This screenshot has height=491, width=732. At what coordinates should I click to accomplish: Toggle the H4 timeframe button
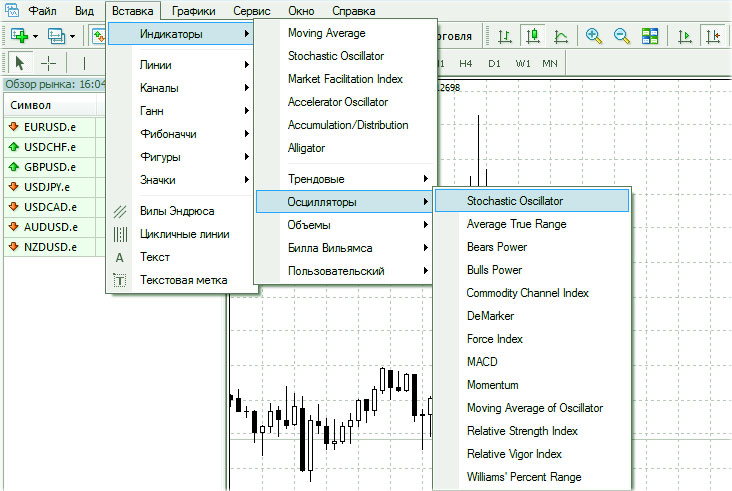tap(466, 63)
